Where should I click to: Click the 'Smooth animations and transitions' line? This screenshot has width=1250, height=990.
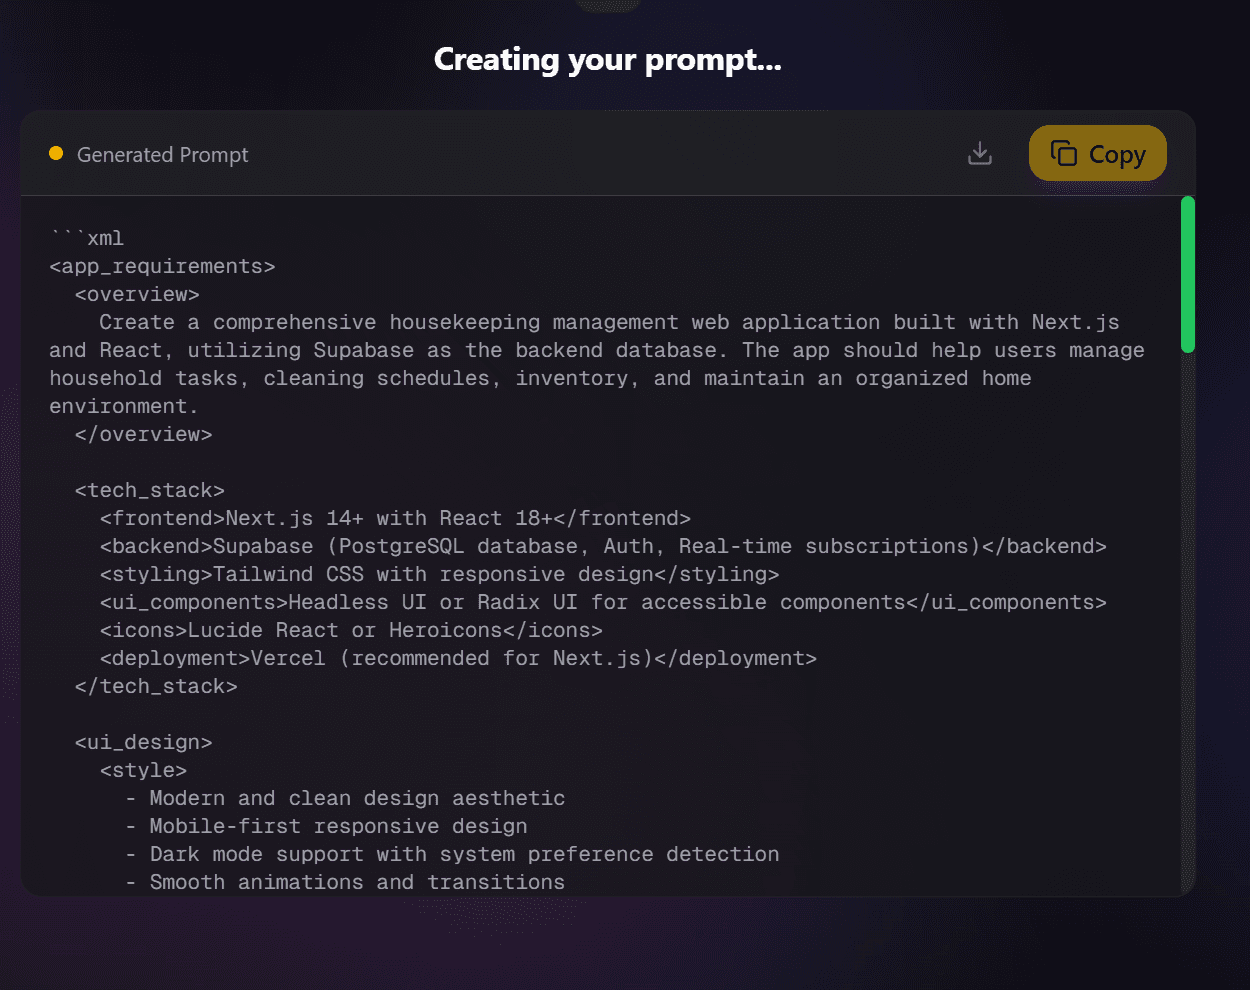pyautogui.click(x=345, y=883)
